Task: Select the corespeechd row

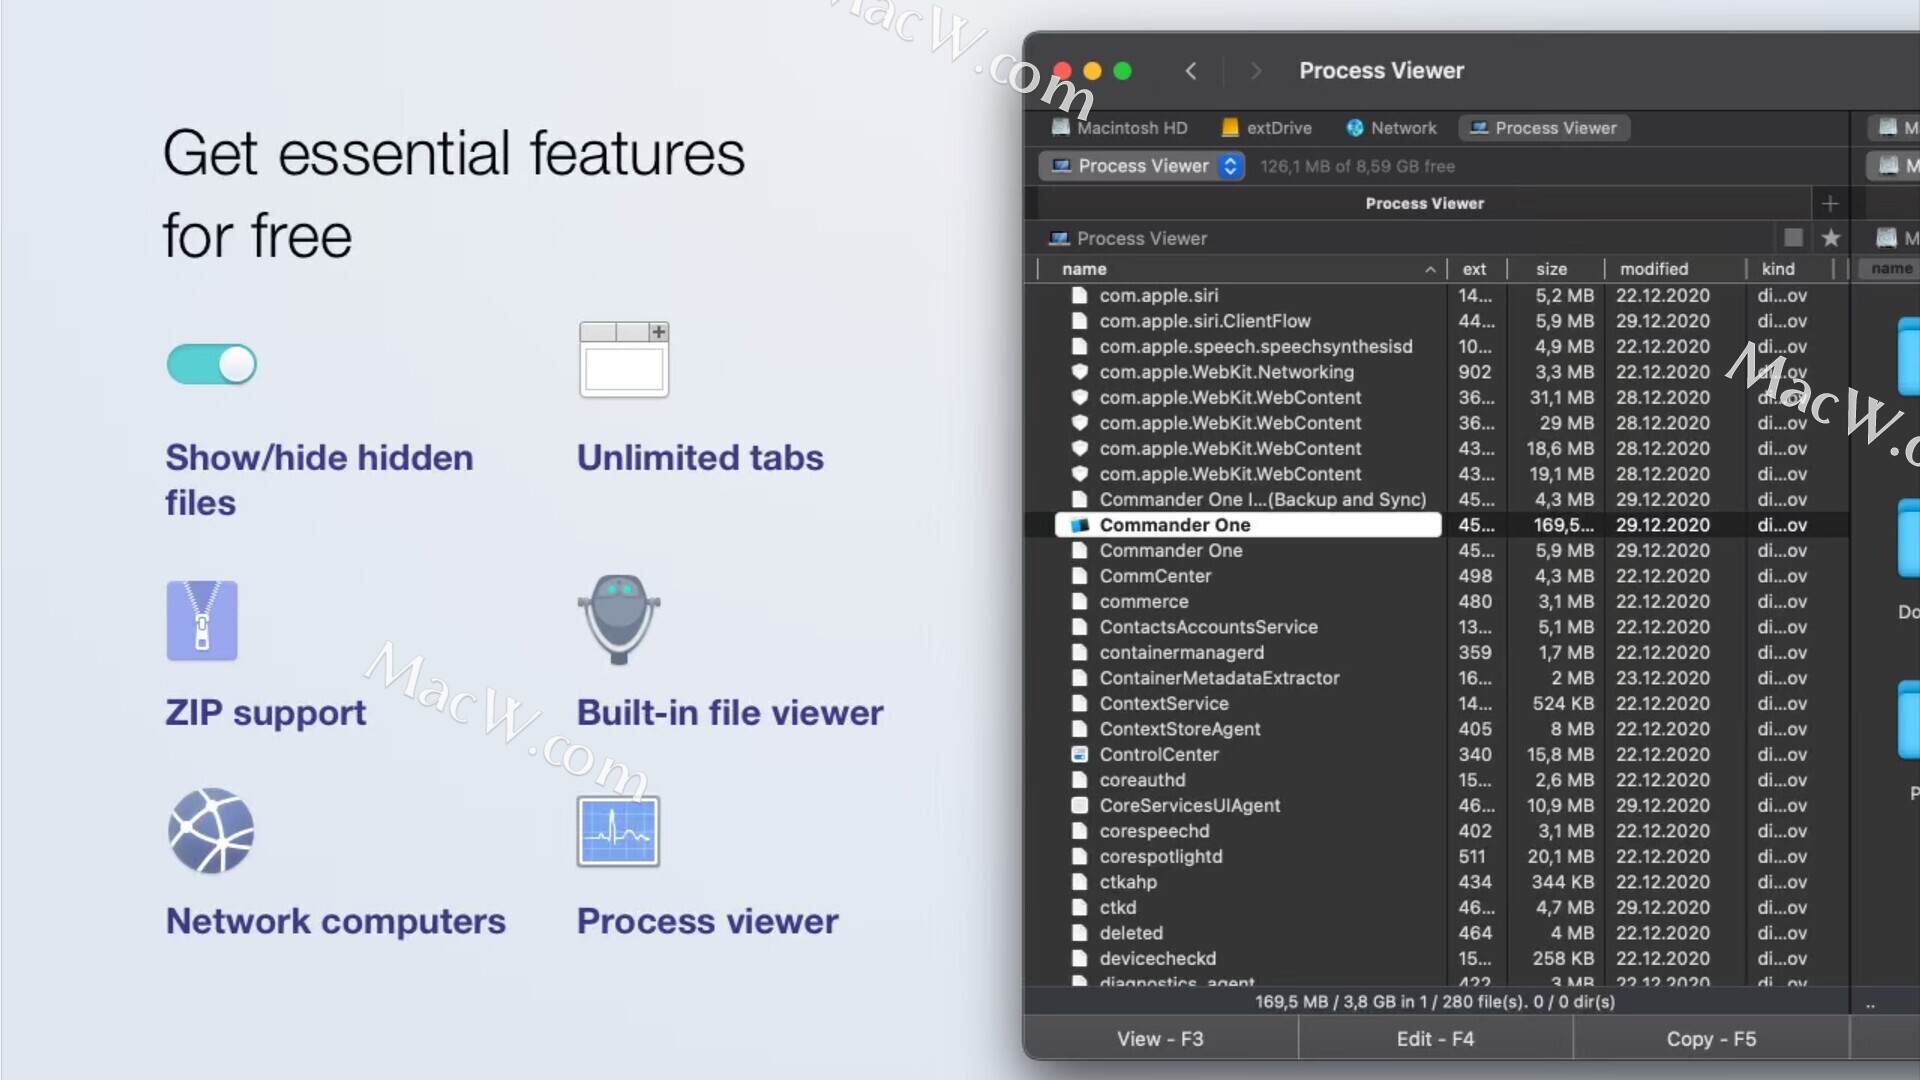Action: [x=1438, y=831]
